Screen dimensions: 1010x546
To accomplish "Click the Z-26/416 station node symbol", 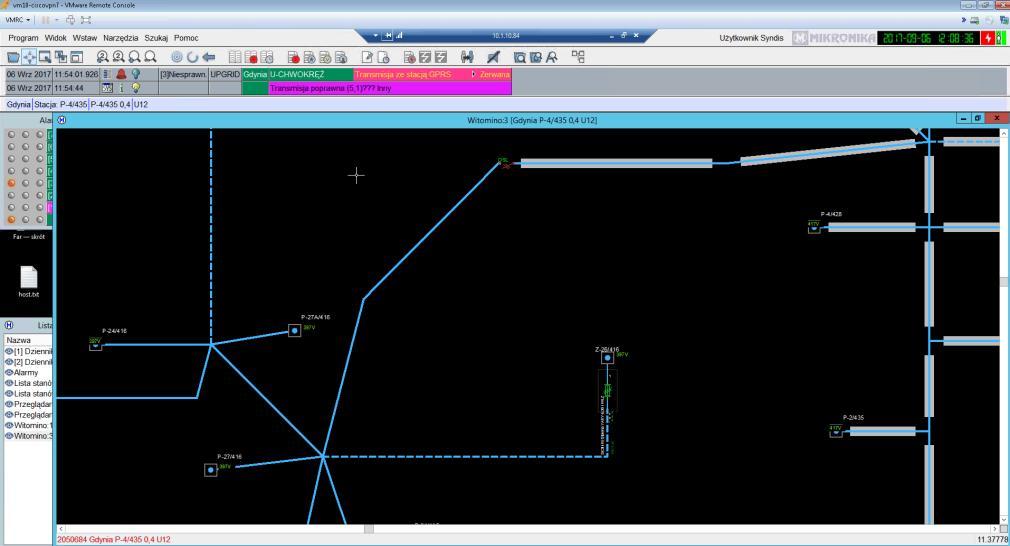I will click(607, 357).
